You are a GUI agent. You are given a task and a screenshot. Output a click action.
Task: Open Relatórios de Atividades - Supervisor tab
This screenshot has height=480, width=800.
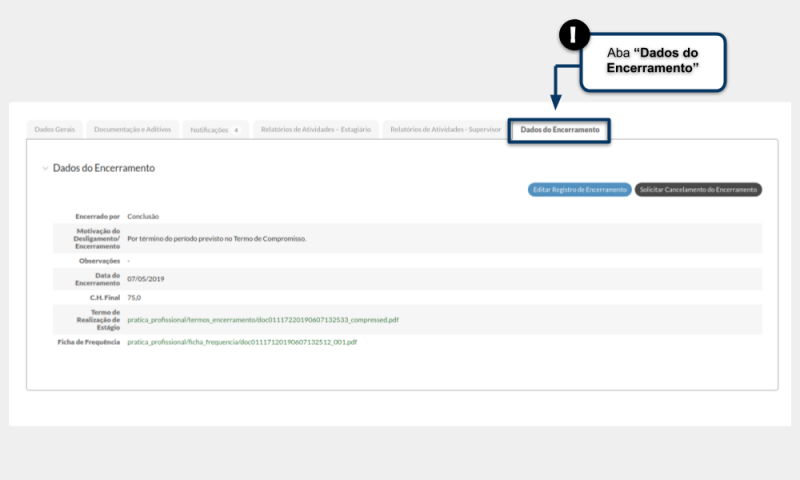click(x=445, y=130)
